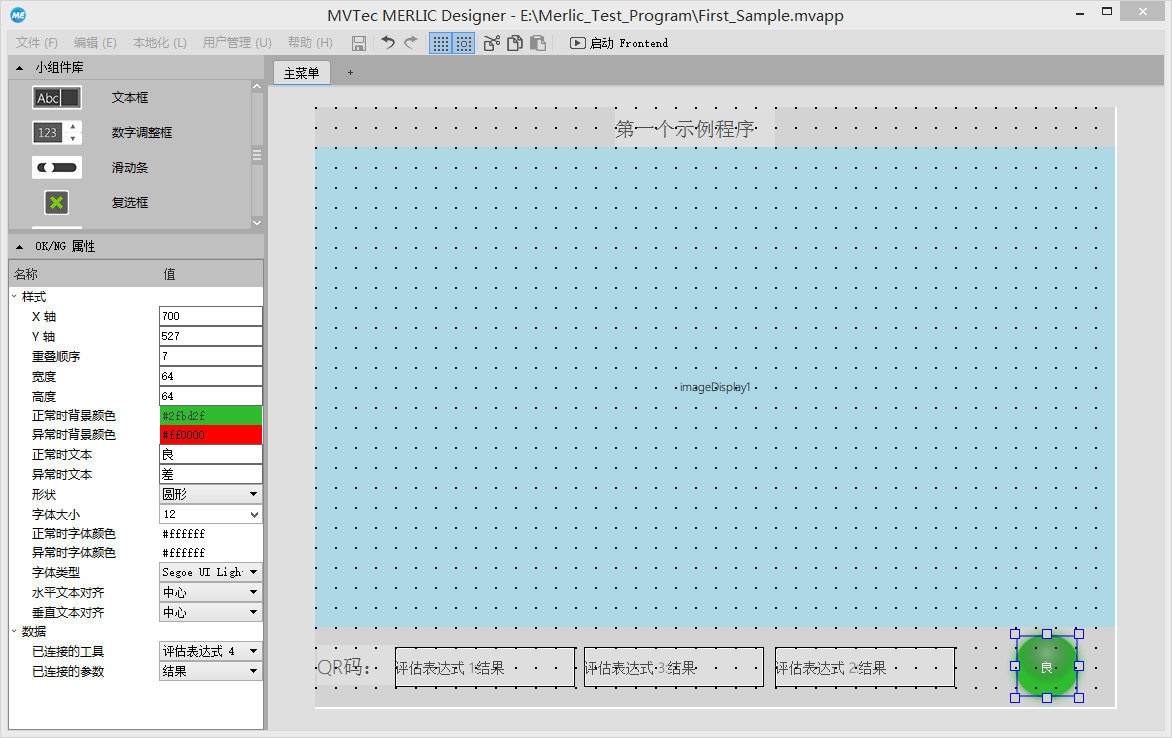Open the 已连接的工具 dropdown
Viewport: 1172px width, 738px height.
click(253, 651)
